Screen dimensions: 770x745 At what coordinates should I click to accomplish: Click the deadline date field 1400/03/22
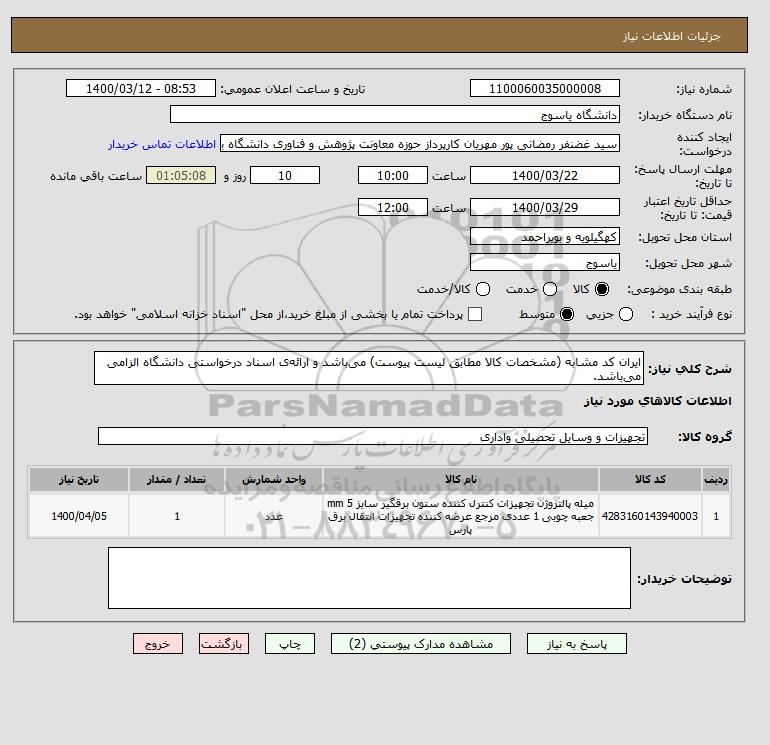[x=545, y=175]
